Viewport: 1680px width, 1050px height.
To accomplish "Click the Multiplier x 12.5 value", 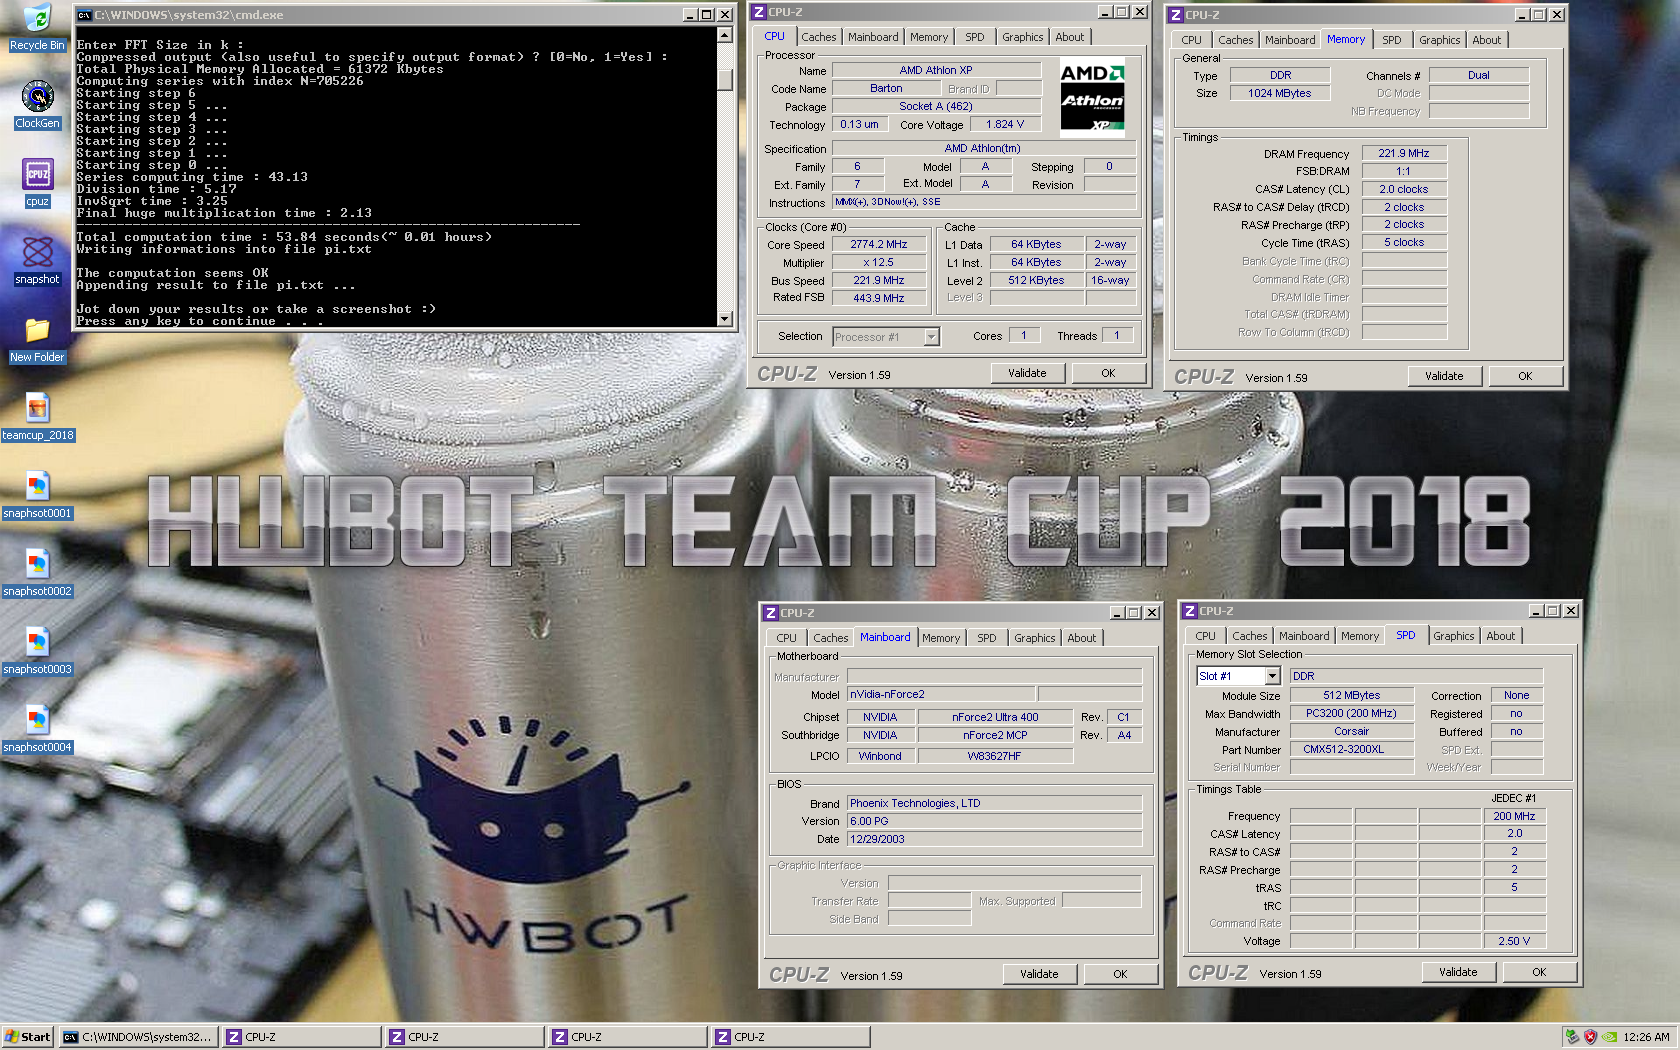I will coord(879,262).
